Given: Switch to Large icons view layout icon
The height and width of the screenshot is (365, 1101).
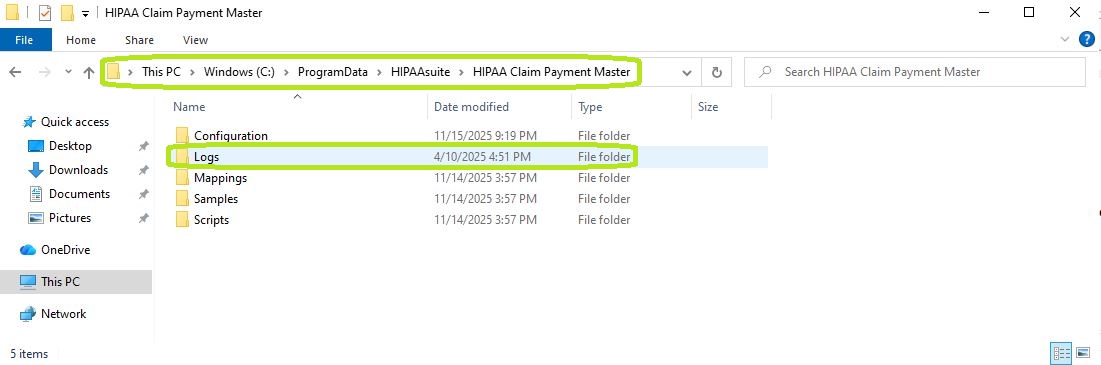Looking at the screenshot, I should [1083, 353].
